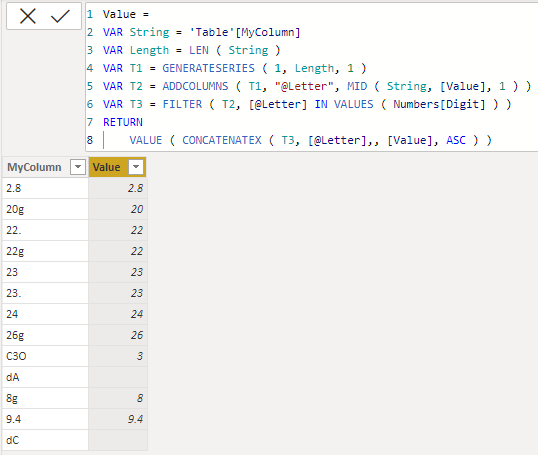This screenshot has height=455, width=538.
Task: Select MyColumn cell '26g'
Action: click(45, 335)
